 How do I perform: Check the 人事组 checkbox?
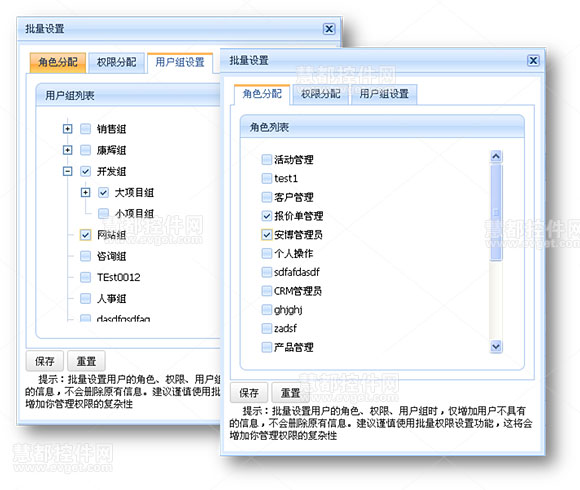click(x=85, y=298)
